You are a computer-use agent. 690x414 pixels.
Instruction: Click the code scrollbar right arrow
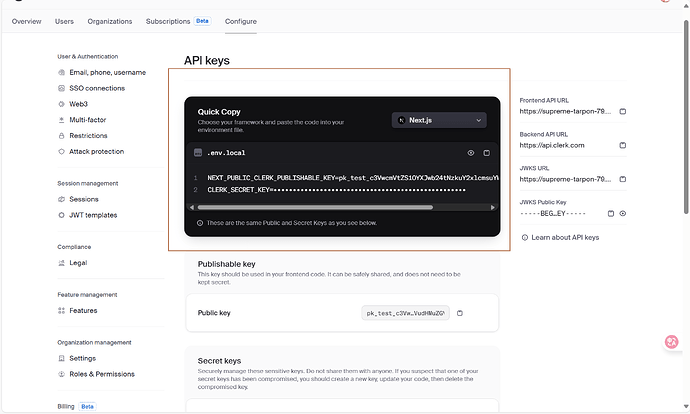click(x=493, y=207)
